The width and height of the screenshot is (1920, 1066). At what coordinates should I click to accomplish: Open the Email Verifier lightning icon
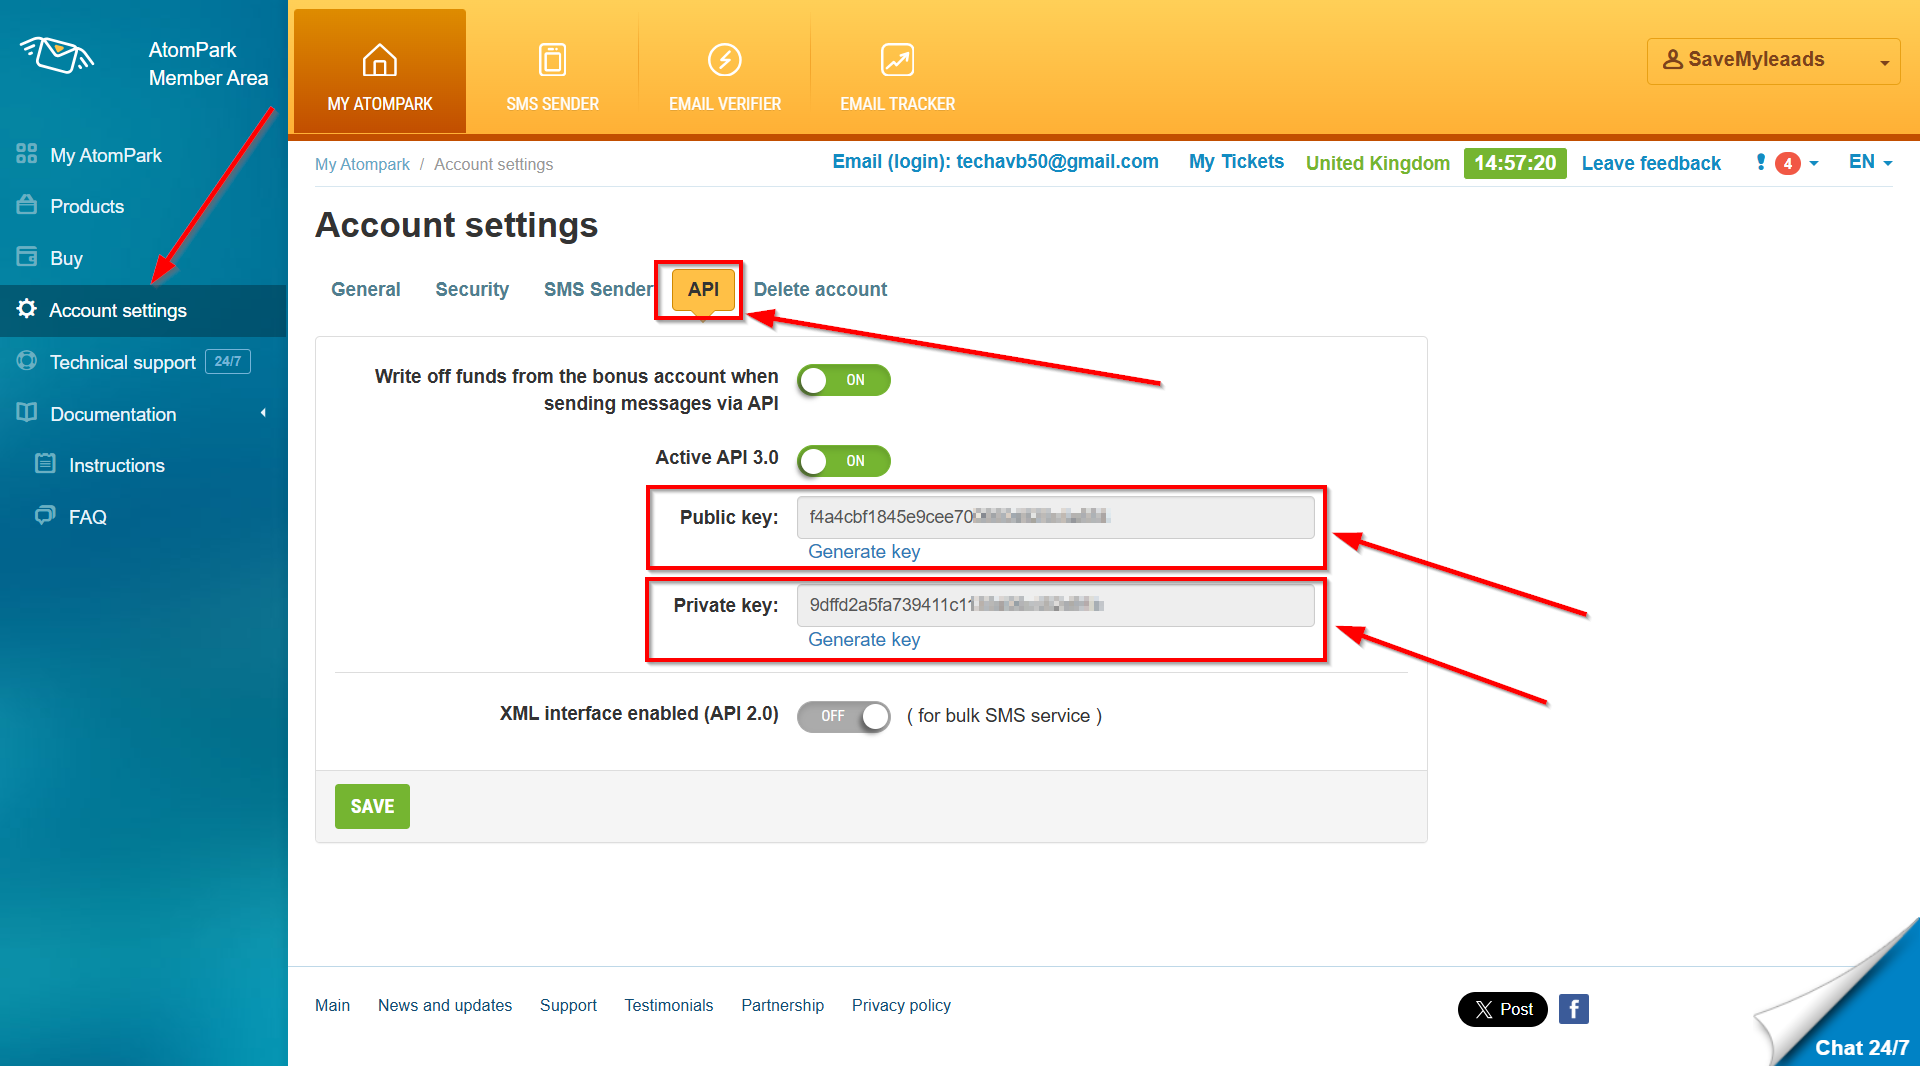(x=724, y=60)
